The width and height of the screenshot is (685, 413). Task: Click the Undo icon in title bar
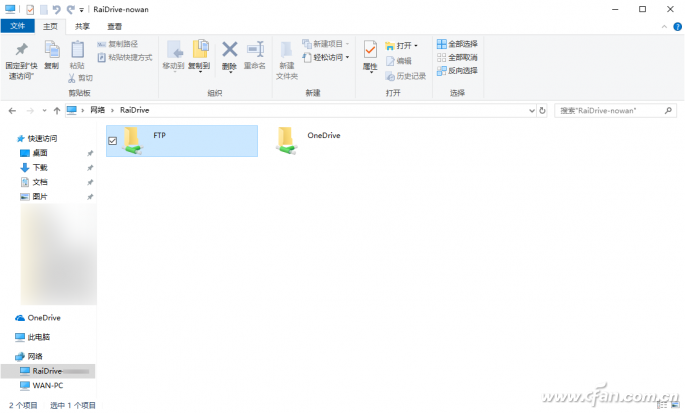[x=56, y=9]
